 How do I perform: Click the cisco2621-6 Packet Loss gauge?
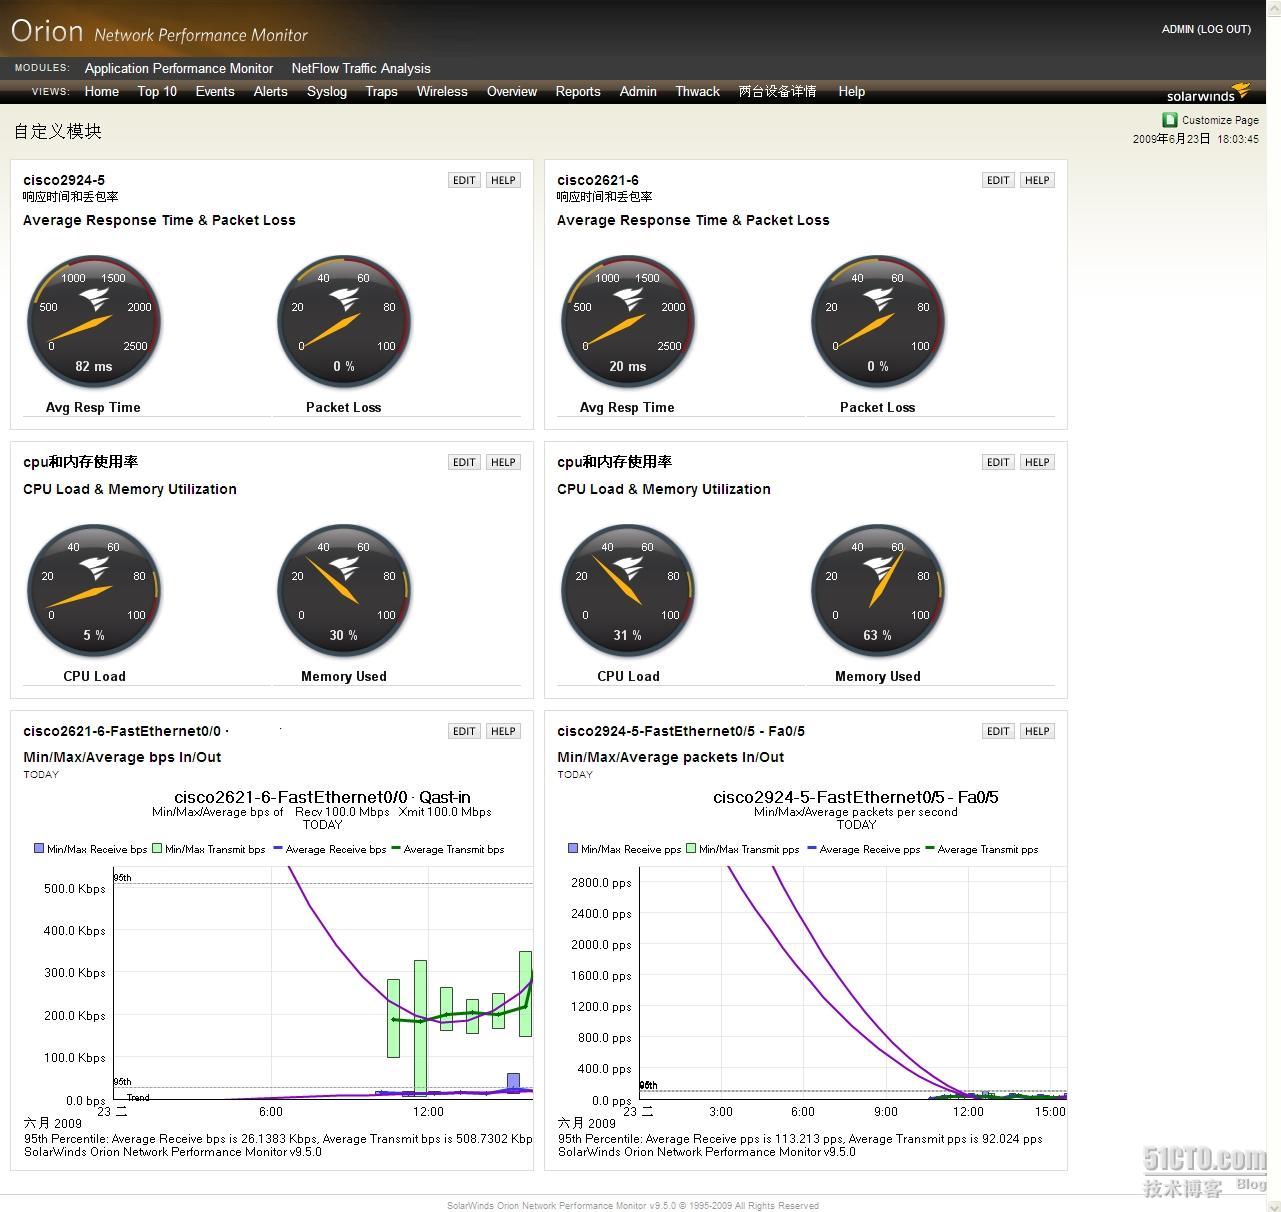(878, 321)
